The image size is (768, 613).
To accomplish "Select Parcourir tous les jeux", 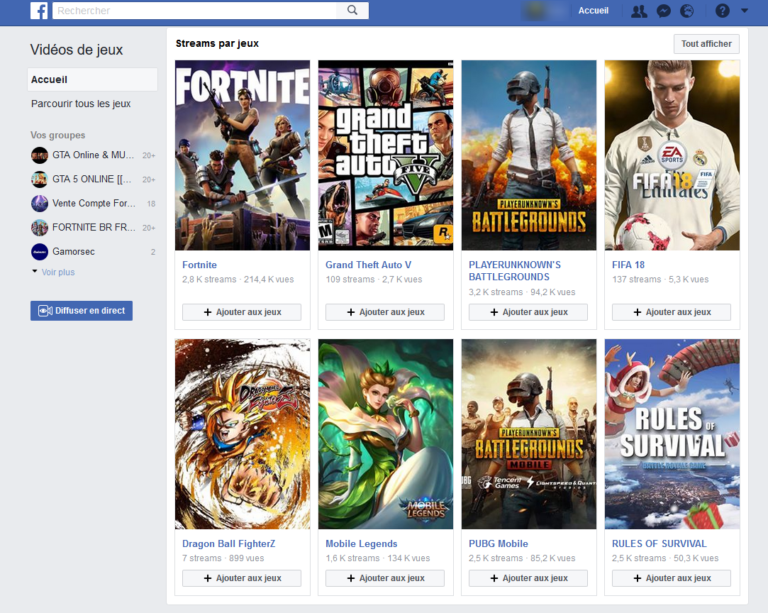I will (81, 104).
